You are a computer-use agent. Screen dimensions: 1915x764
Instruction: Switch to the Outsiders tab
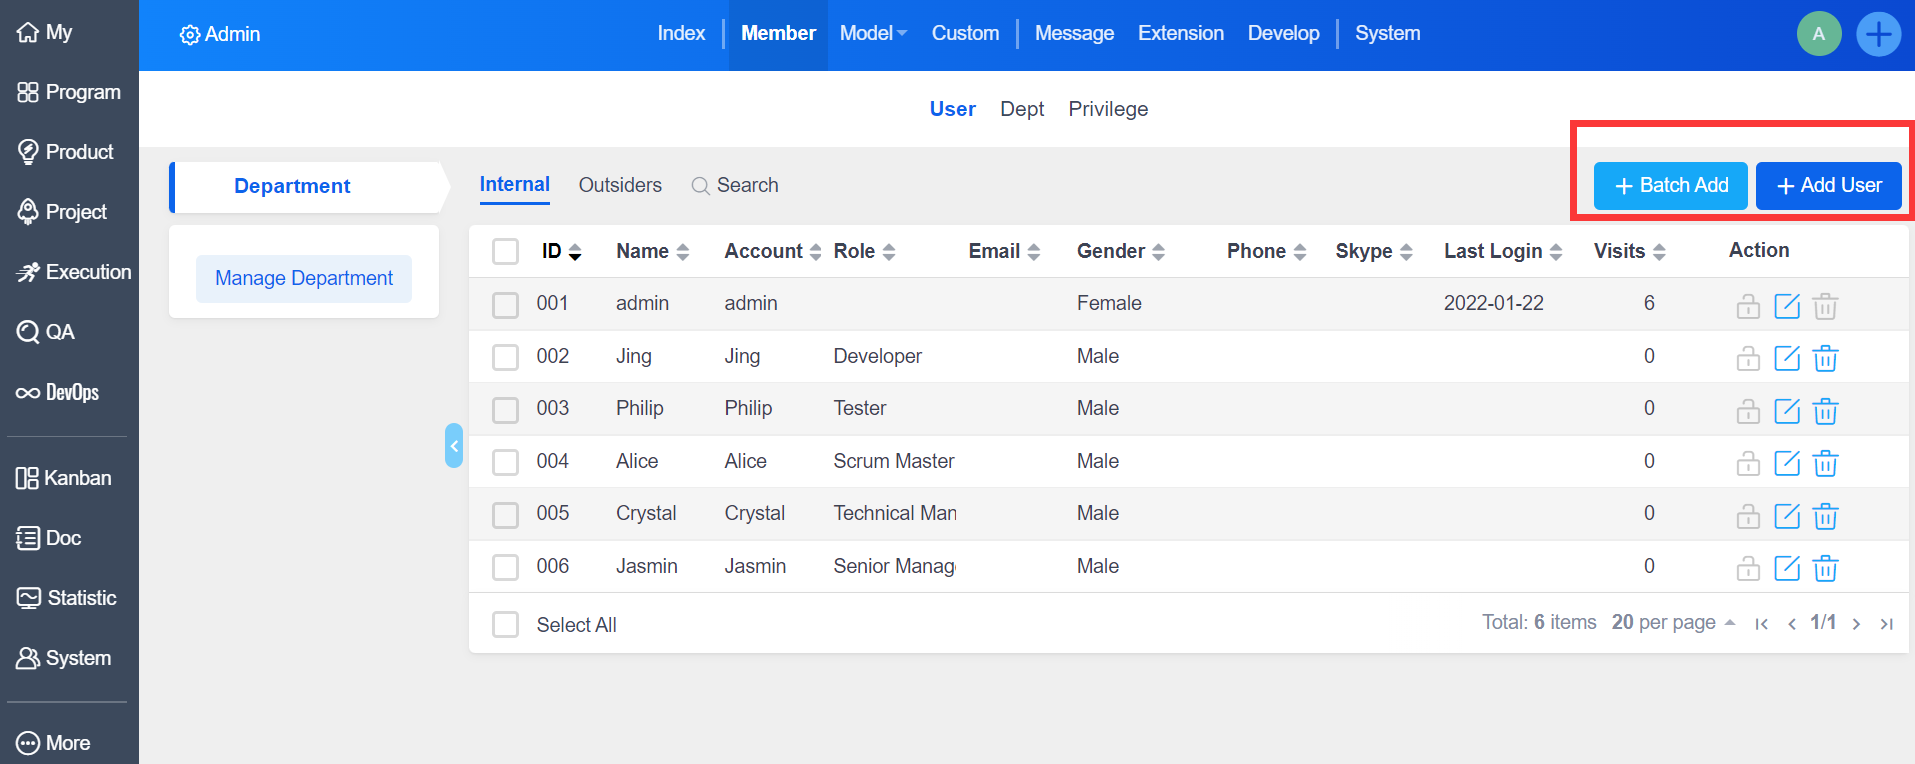pos(620,185)
